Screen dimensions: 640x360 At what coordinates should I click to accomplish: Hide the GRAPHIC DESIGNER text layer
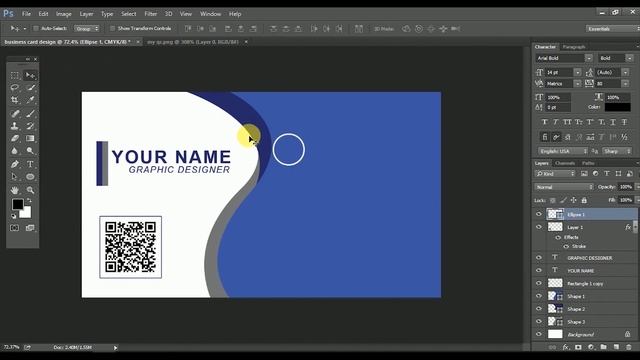click(x=539, y=258)
